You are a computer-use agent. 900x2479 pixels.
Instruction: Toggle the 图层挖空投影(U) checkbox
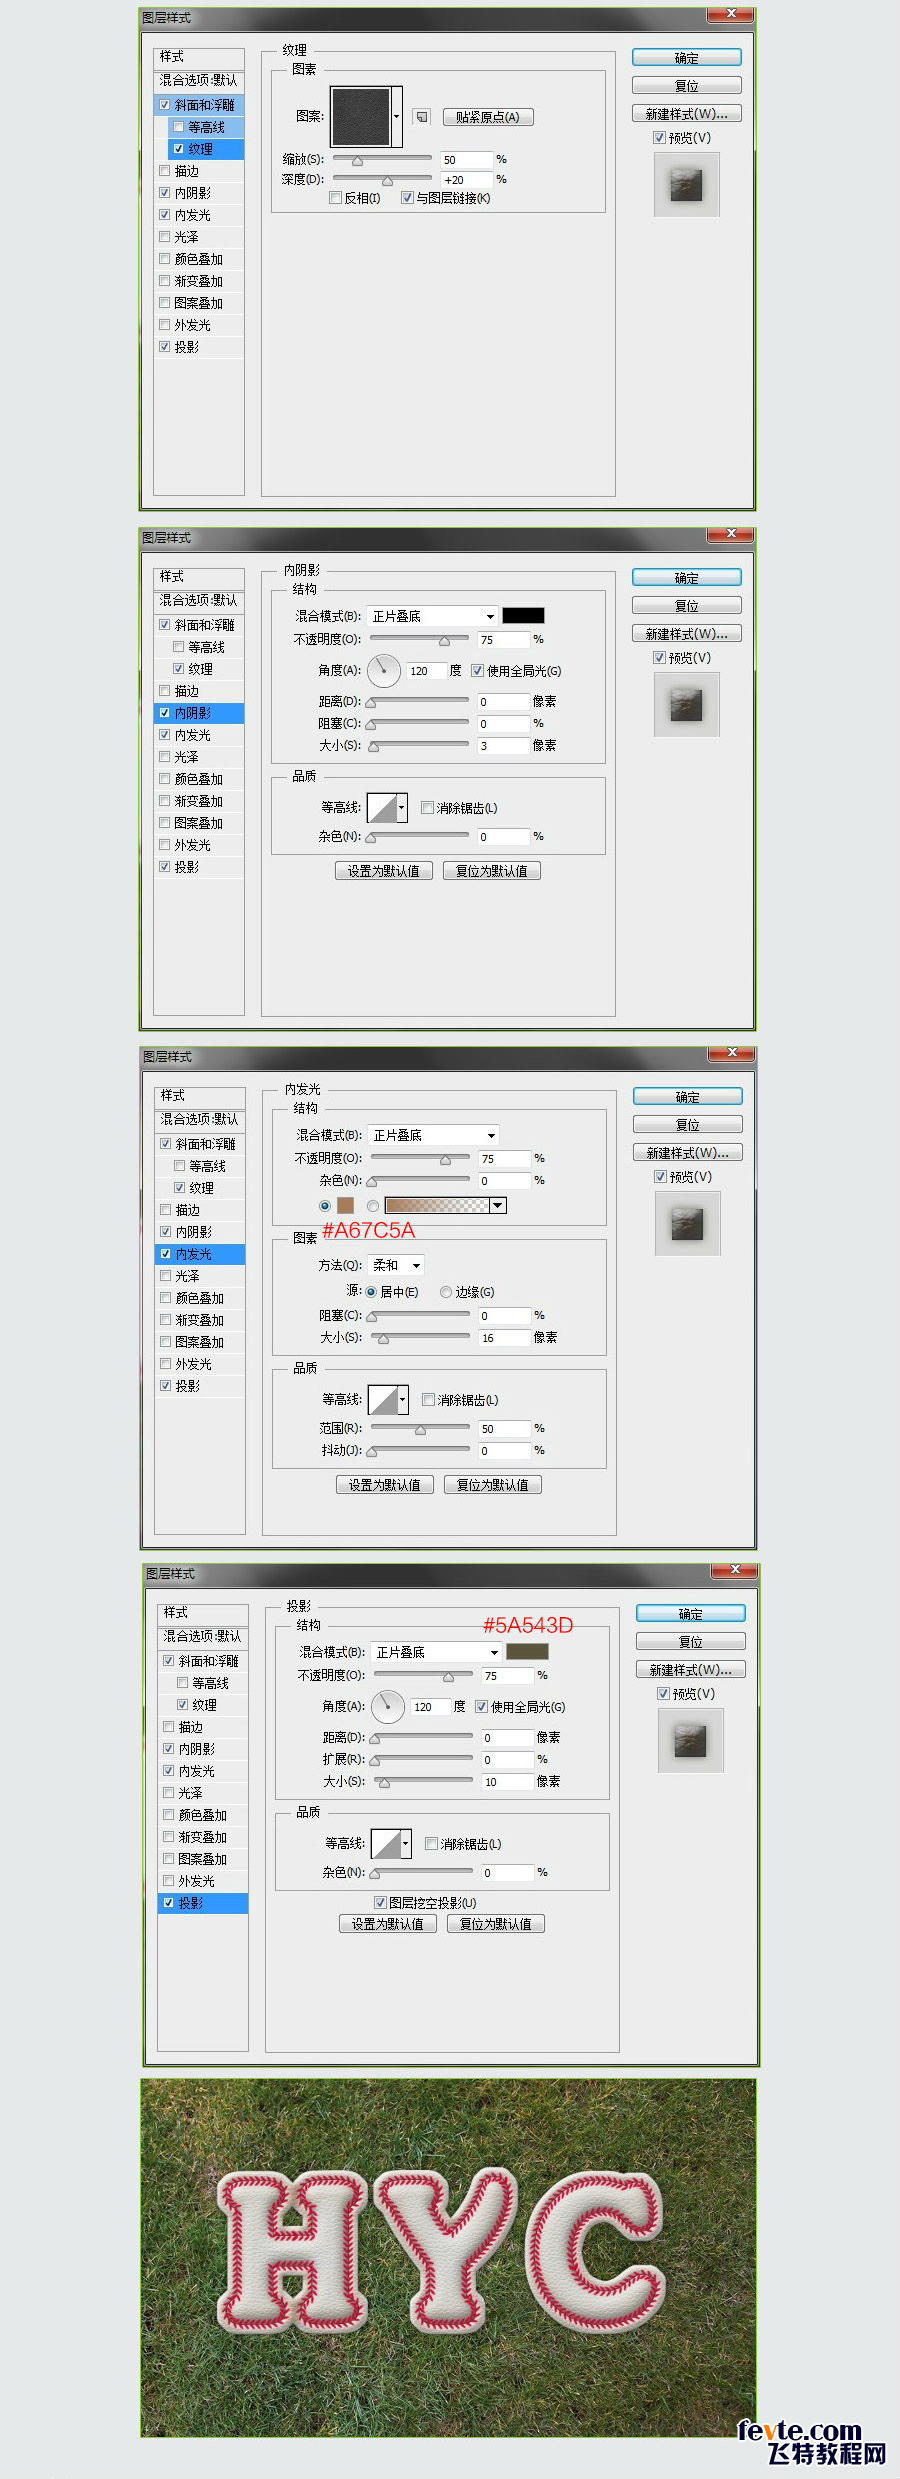(x=380, y=1902)
